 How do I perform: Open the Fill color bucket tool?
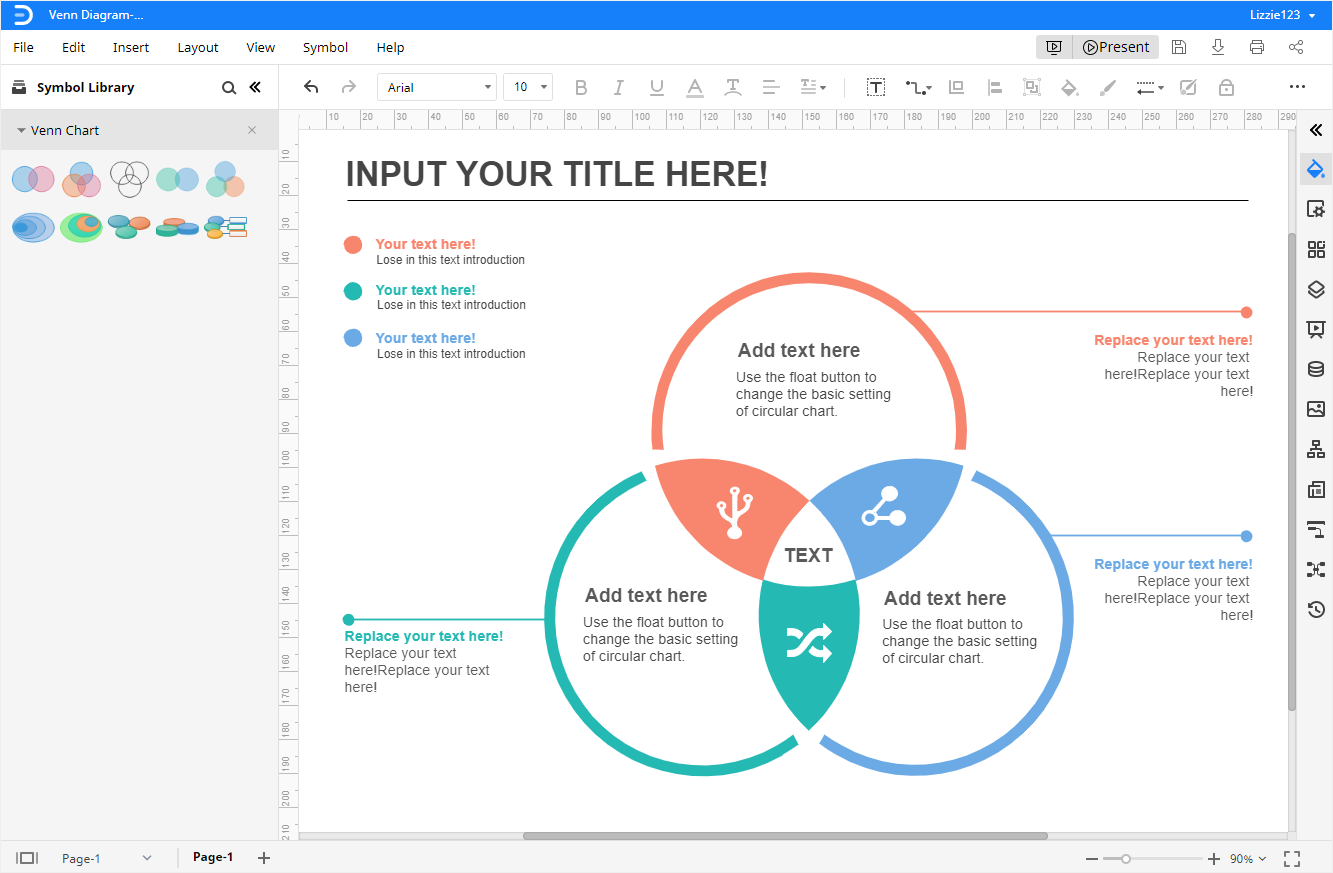tap(1068, 87)
